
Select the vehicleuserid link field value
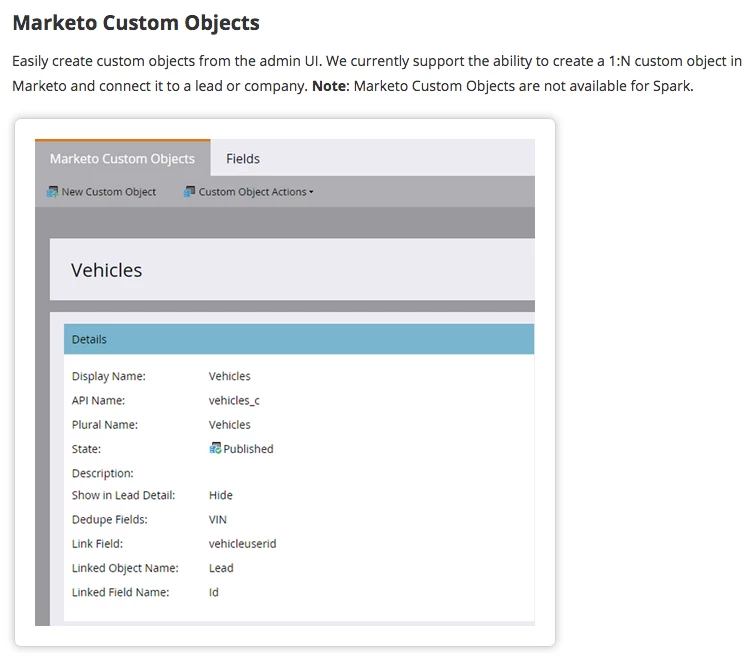point(243,544)
